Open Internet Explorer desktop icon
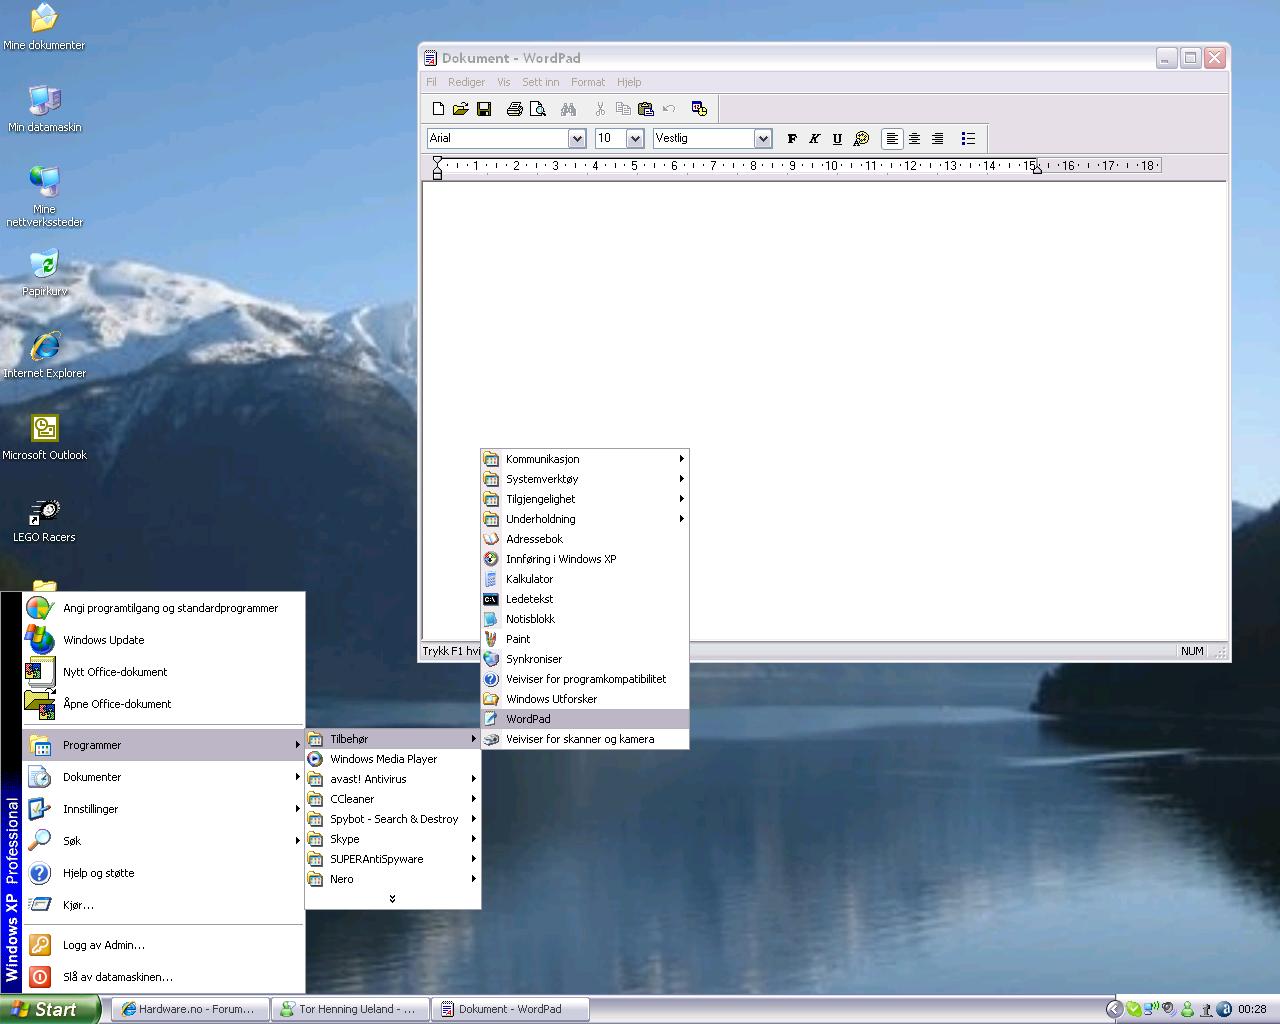Image resolution: width=1280 pixels, height=1024 pixels. (44, 355)
